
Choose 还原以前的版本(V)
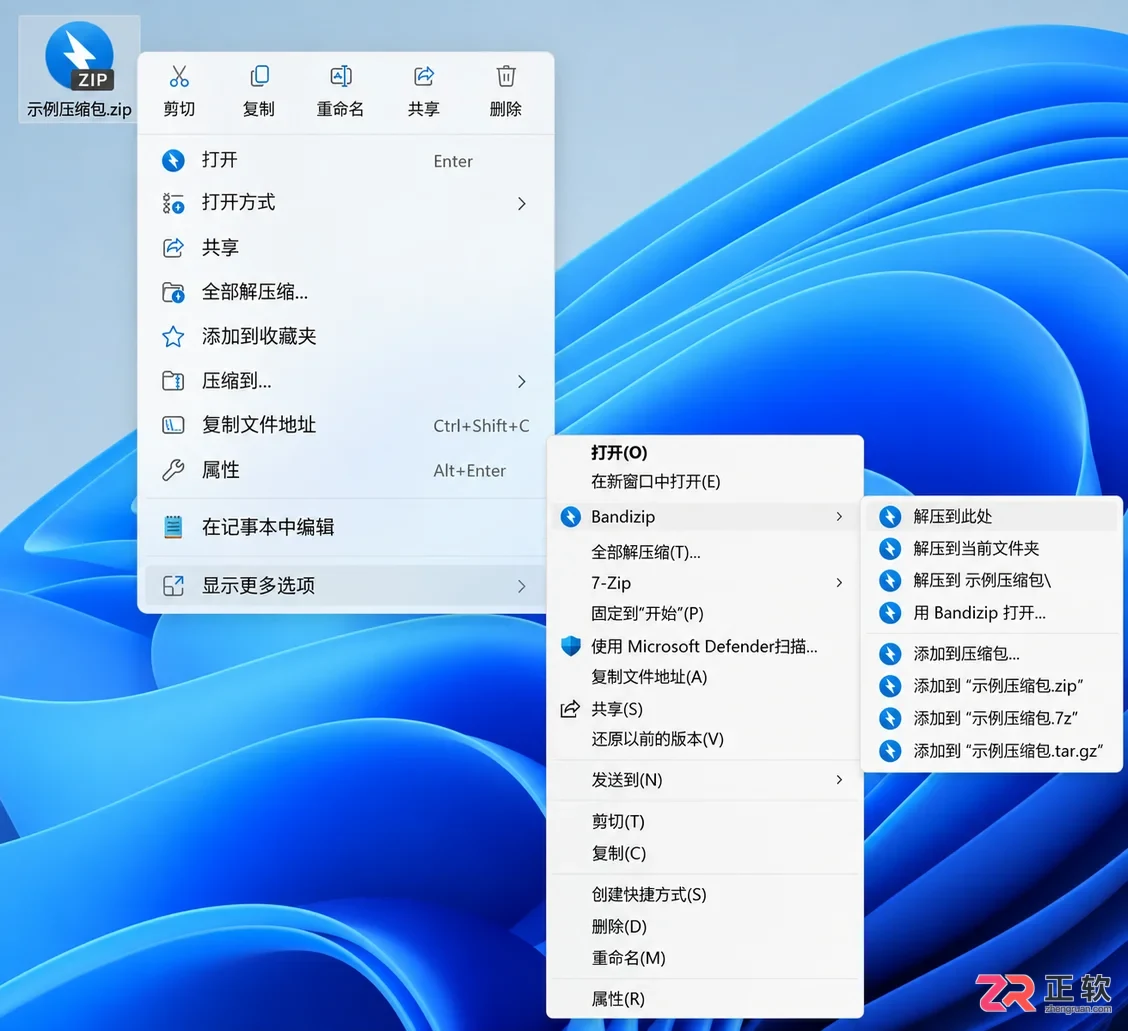(x=705, y=739)
